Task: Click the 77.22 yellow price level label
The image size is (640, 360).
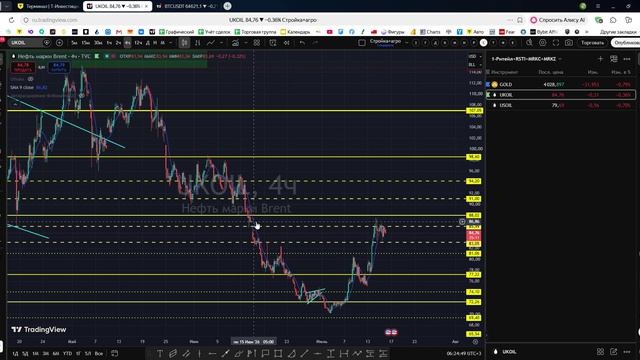Action: pyautogui.click(x=474, y=275)
